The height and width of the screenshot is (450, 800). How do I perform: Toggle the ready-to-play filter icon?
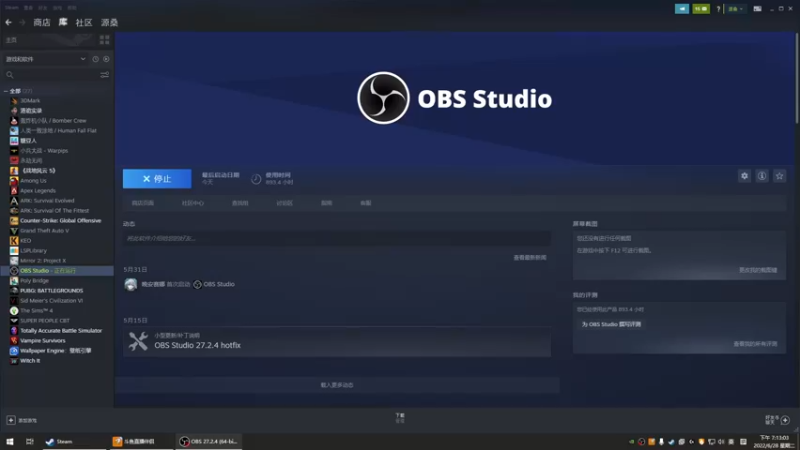coord(106,59)
